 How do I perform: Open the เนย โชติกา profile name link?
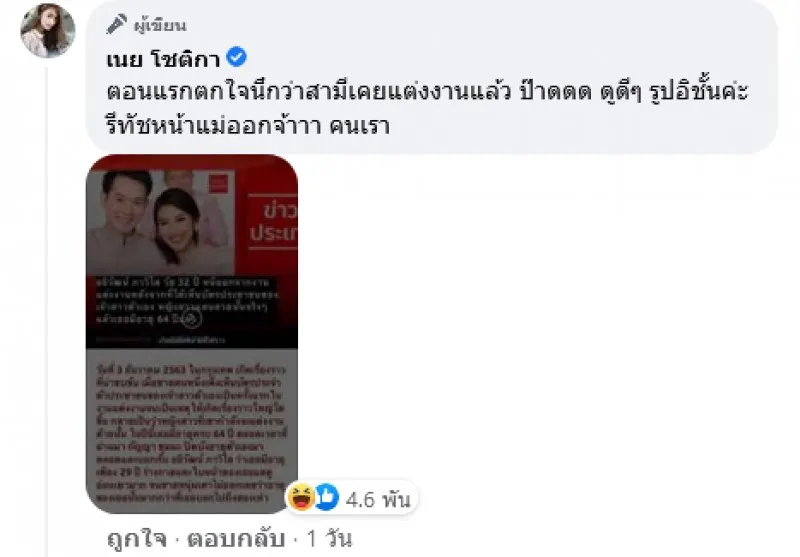(x=163, y=59)
